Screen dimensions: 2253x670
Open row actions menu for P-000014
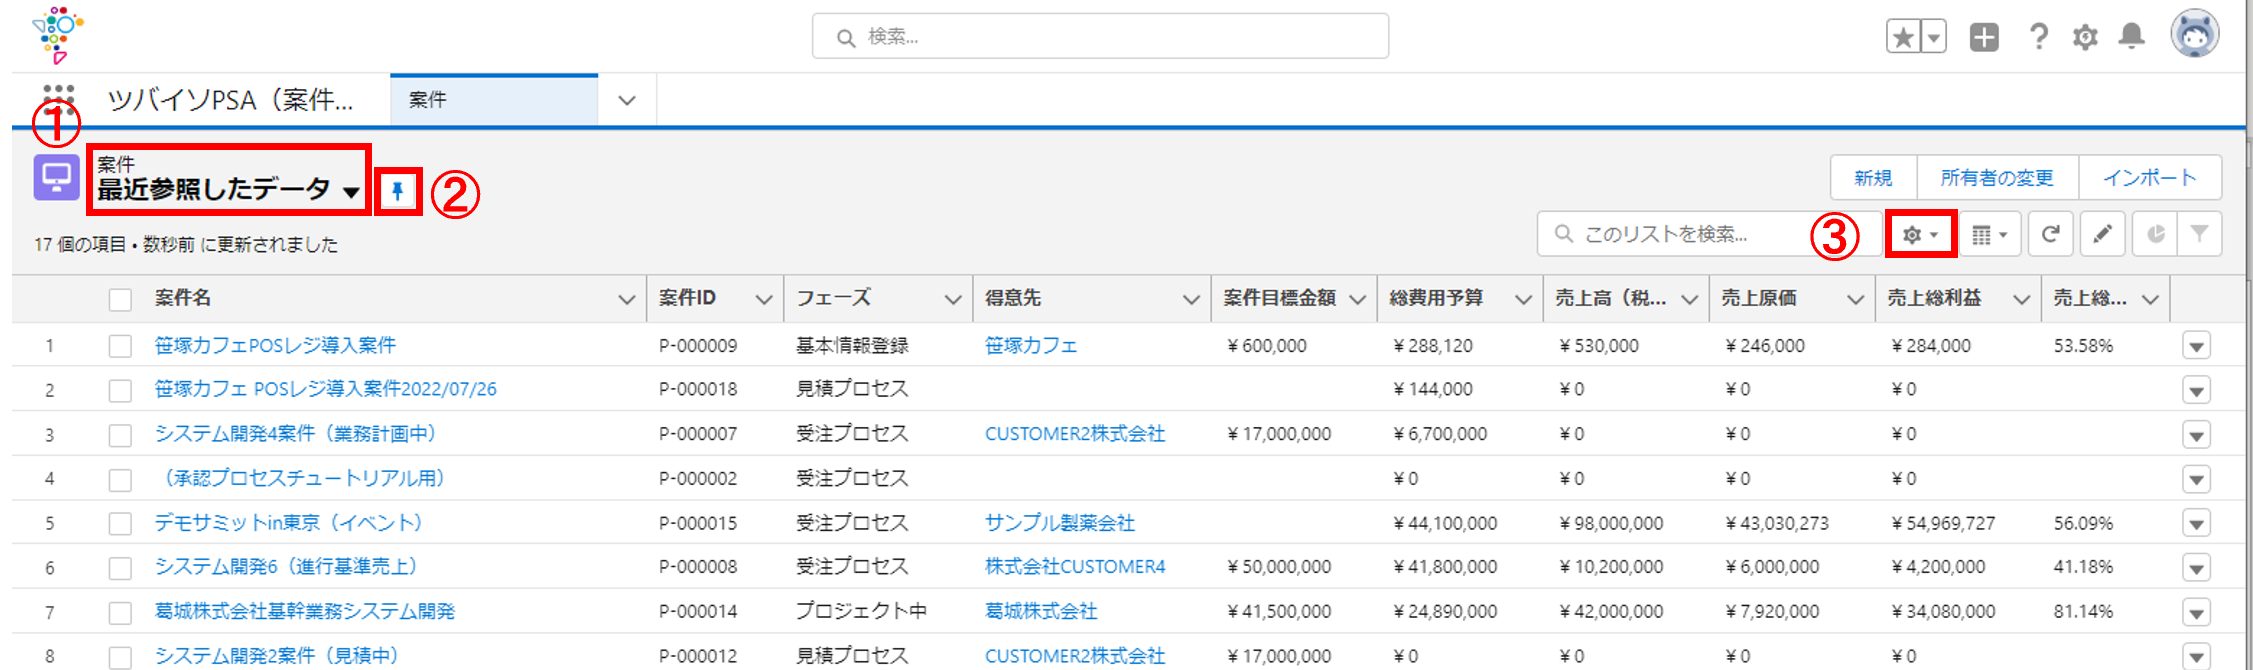point(2196,612)
